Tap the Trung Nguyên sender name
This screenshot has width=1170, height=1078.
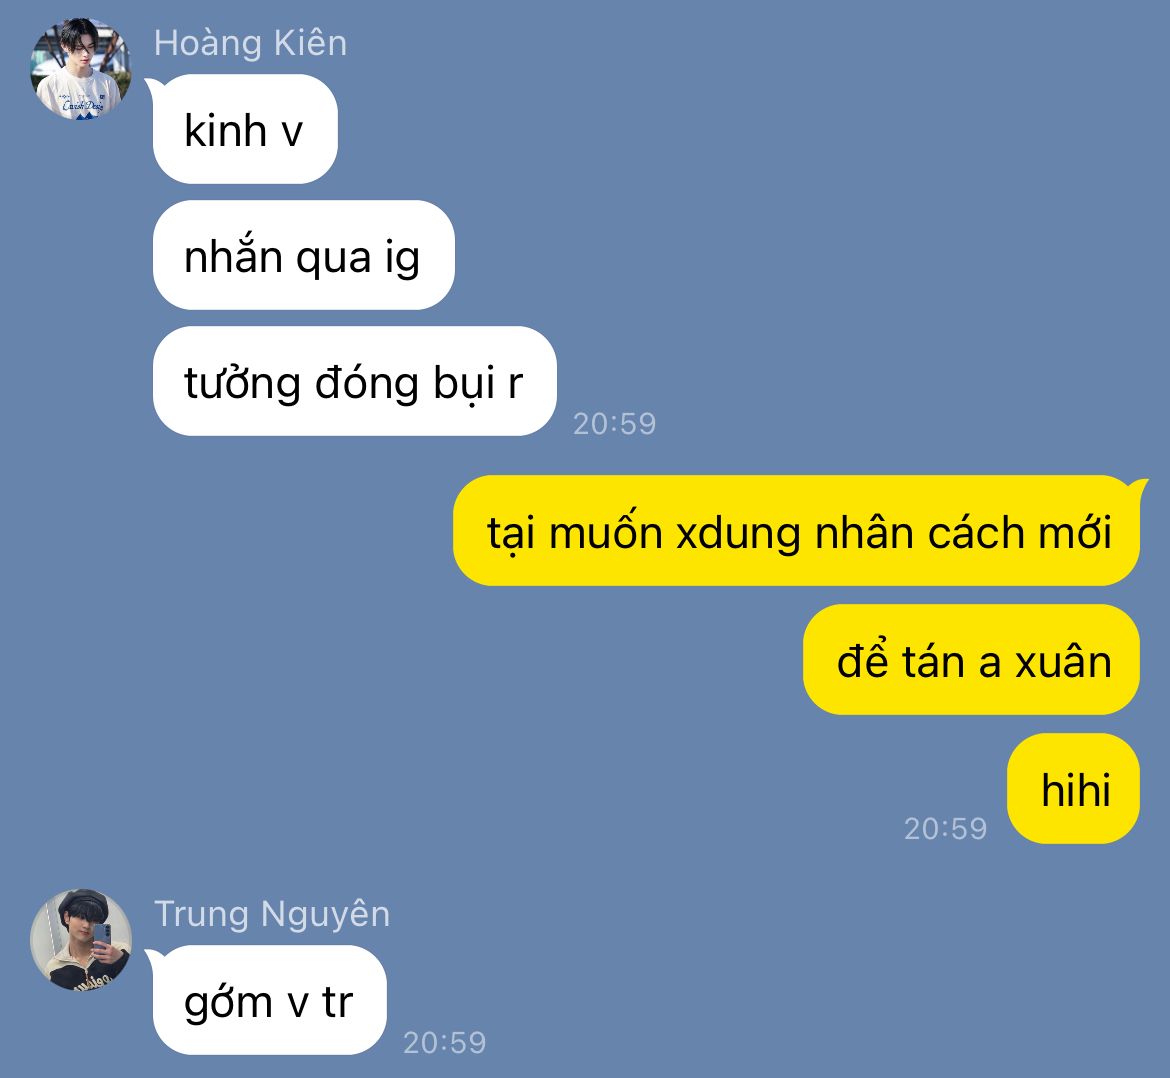click(x=272, y=915)
